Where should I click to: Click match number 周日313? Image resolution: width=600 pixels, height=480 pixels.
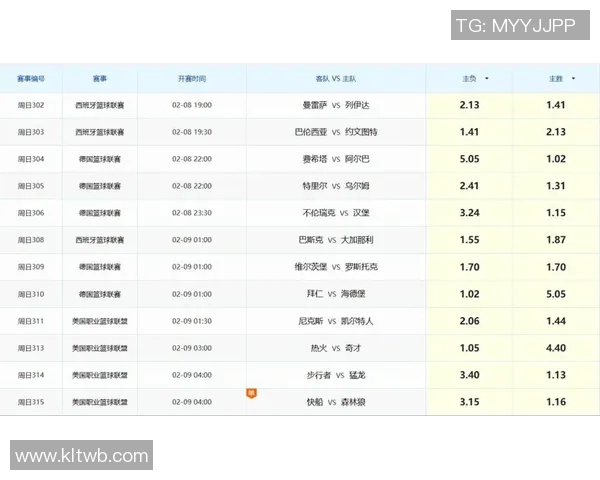(31, 348)
